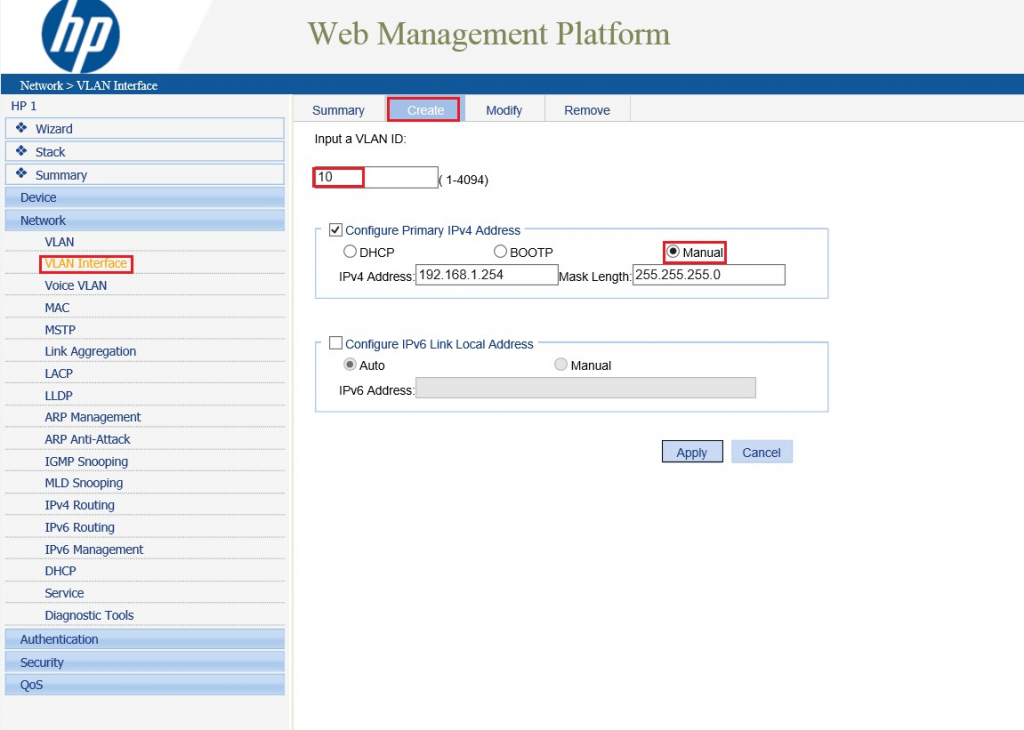
Task: Collapse the Network section
Action: pyautogui.click(x=43, y=221)
